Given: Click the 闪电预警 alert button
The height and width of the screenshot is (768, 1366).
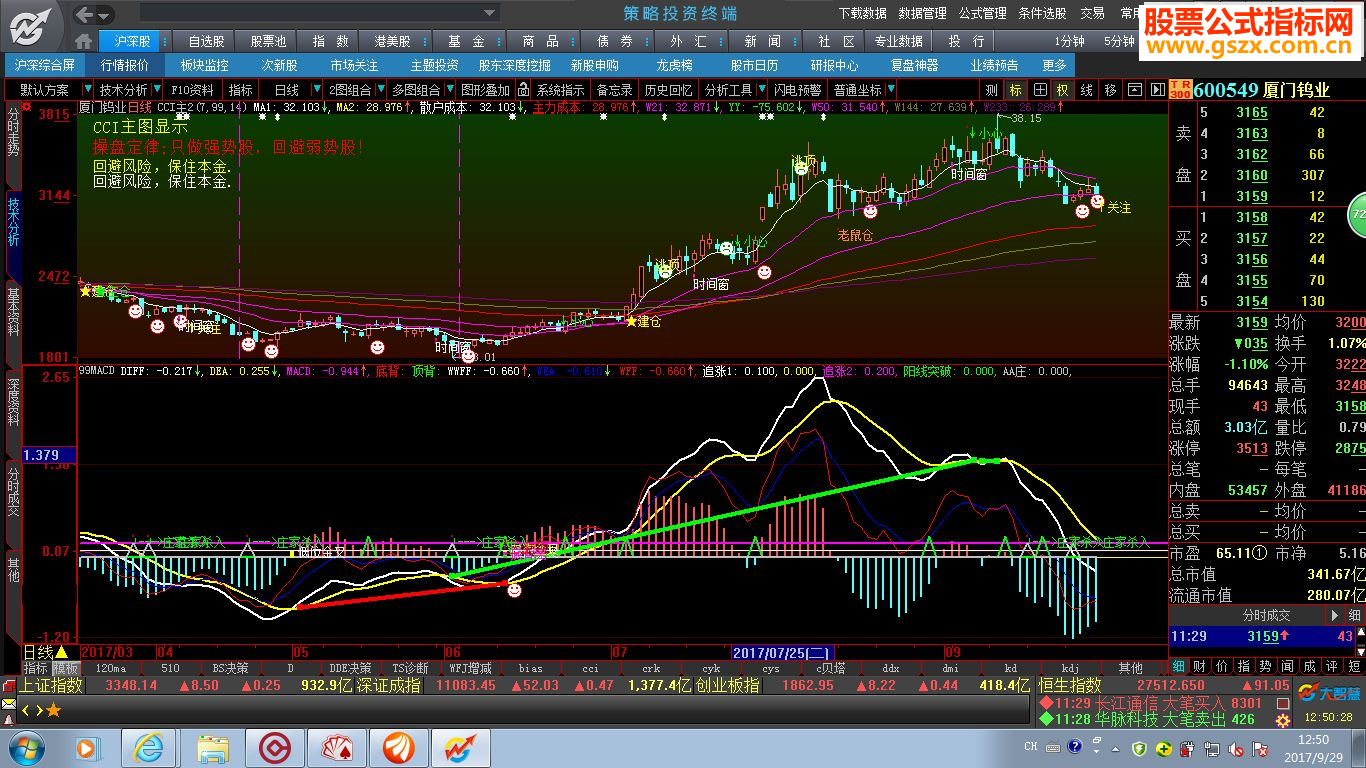Looking at the screenshot, I should click(797, 90).
